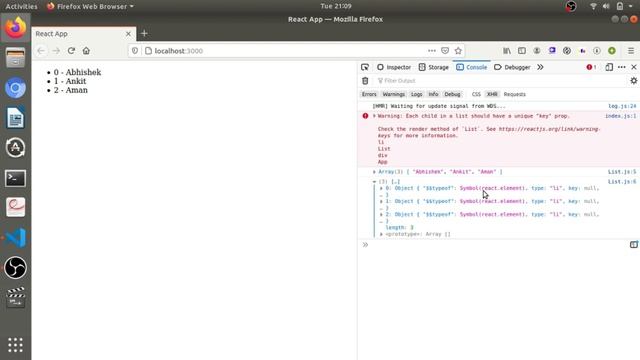Open the Firefox hamburger menu
The height and width of the screenshot is (360, 640).
click(631, 51)
